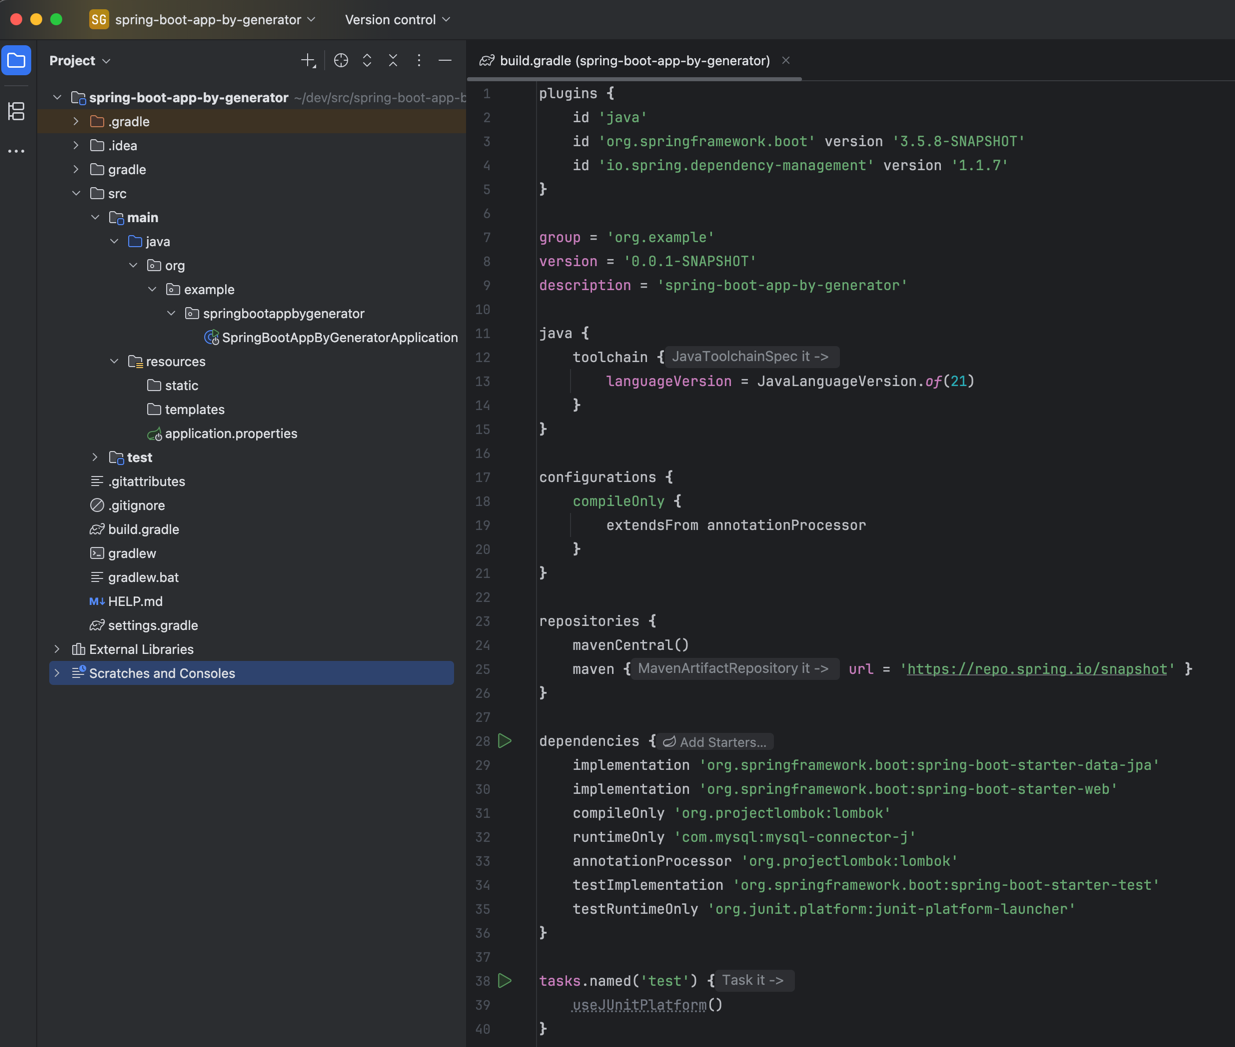Expand External Libraries node
The height and width of the screenshot is (1047, 1235).
tap(57, 649)
